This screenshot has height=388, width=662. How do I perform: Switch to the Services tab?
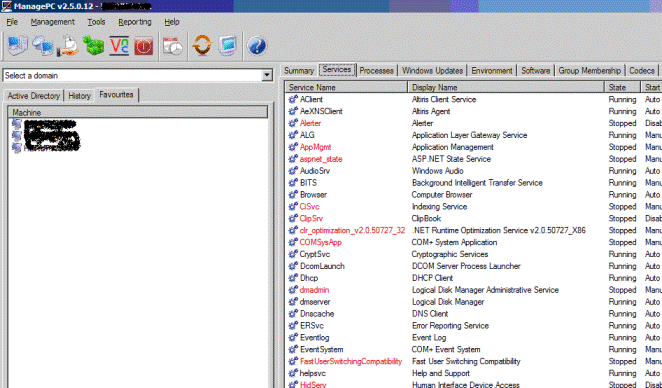(337, 70)
